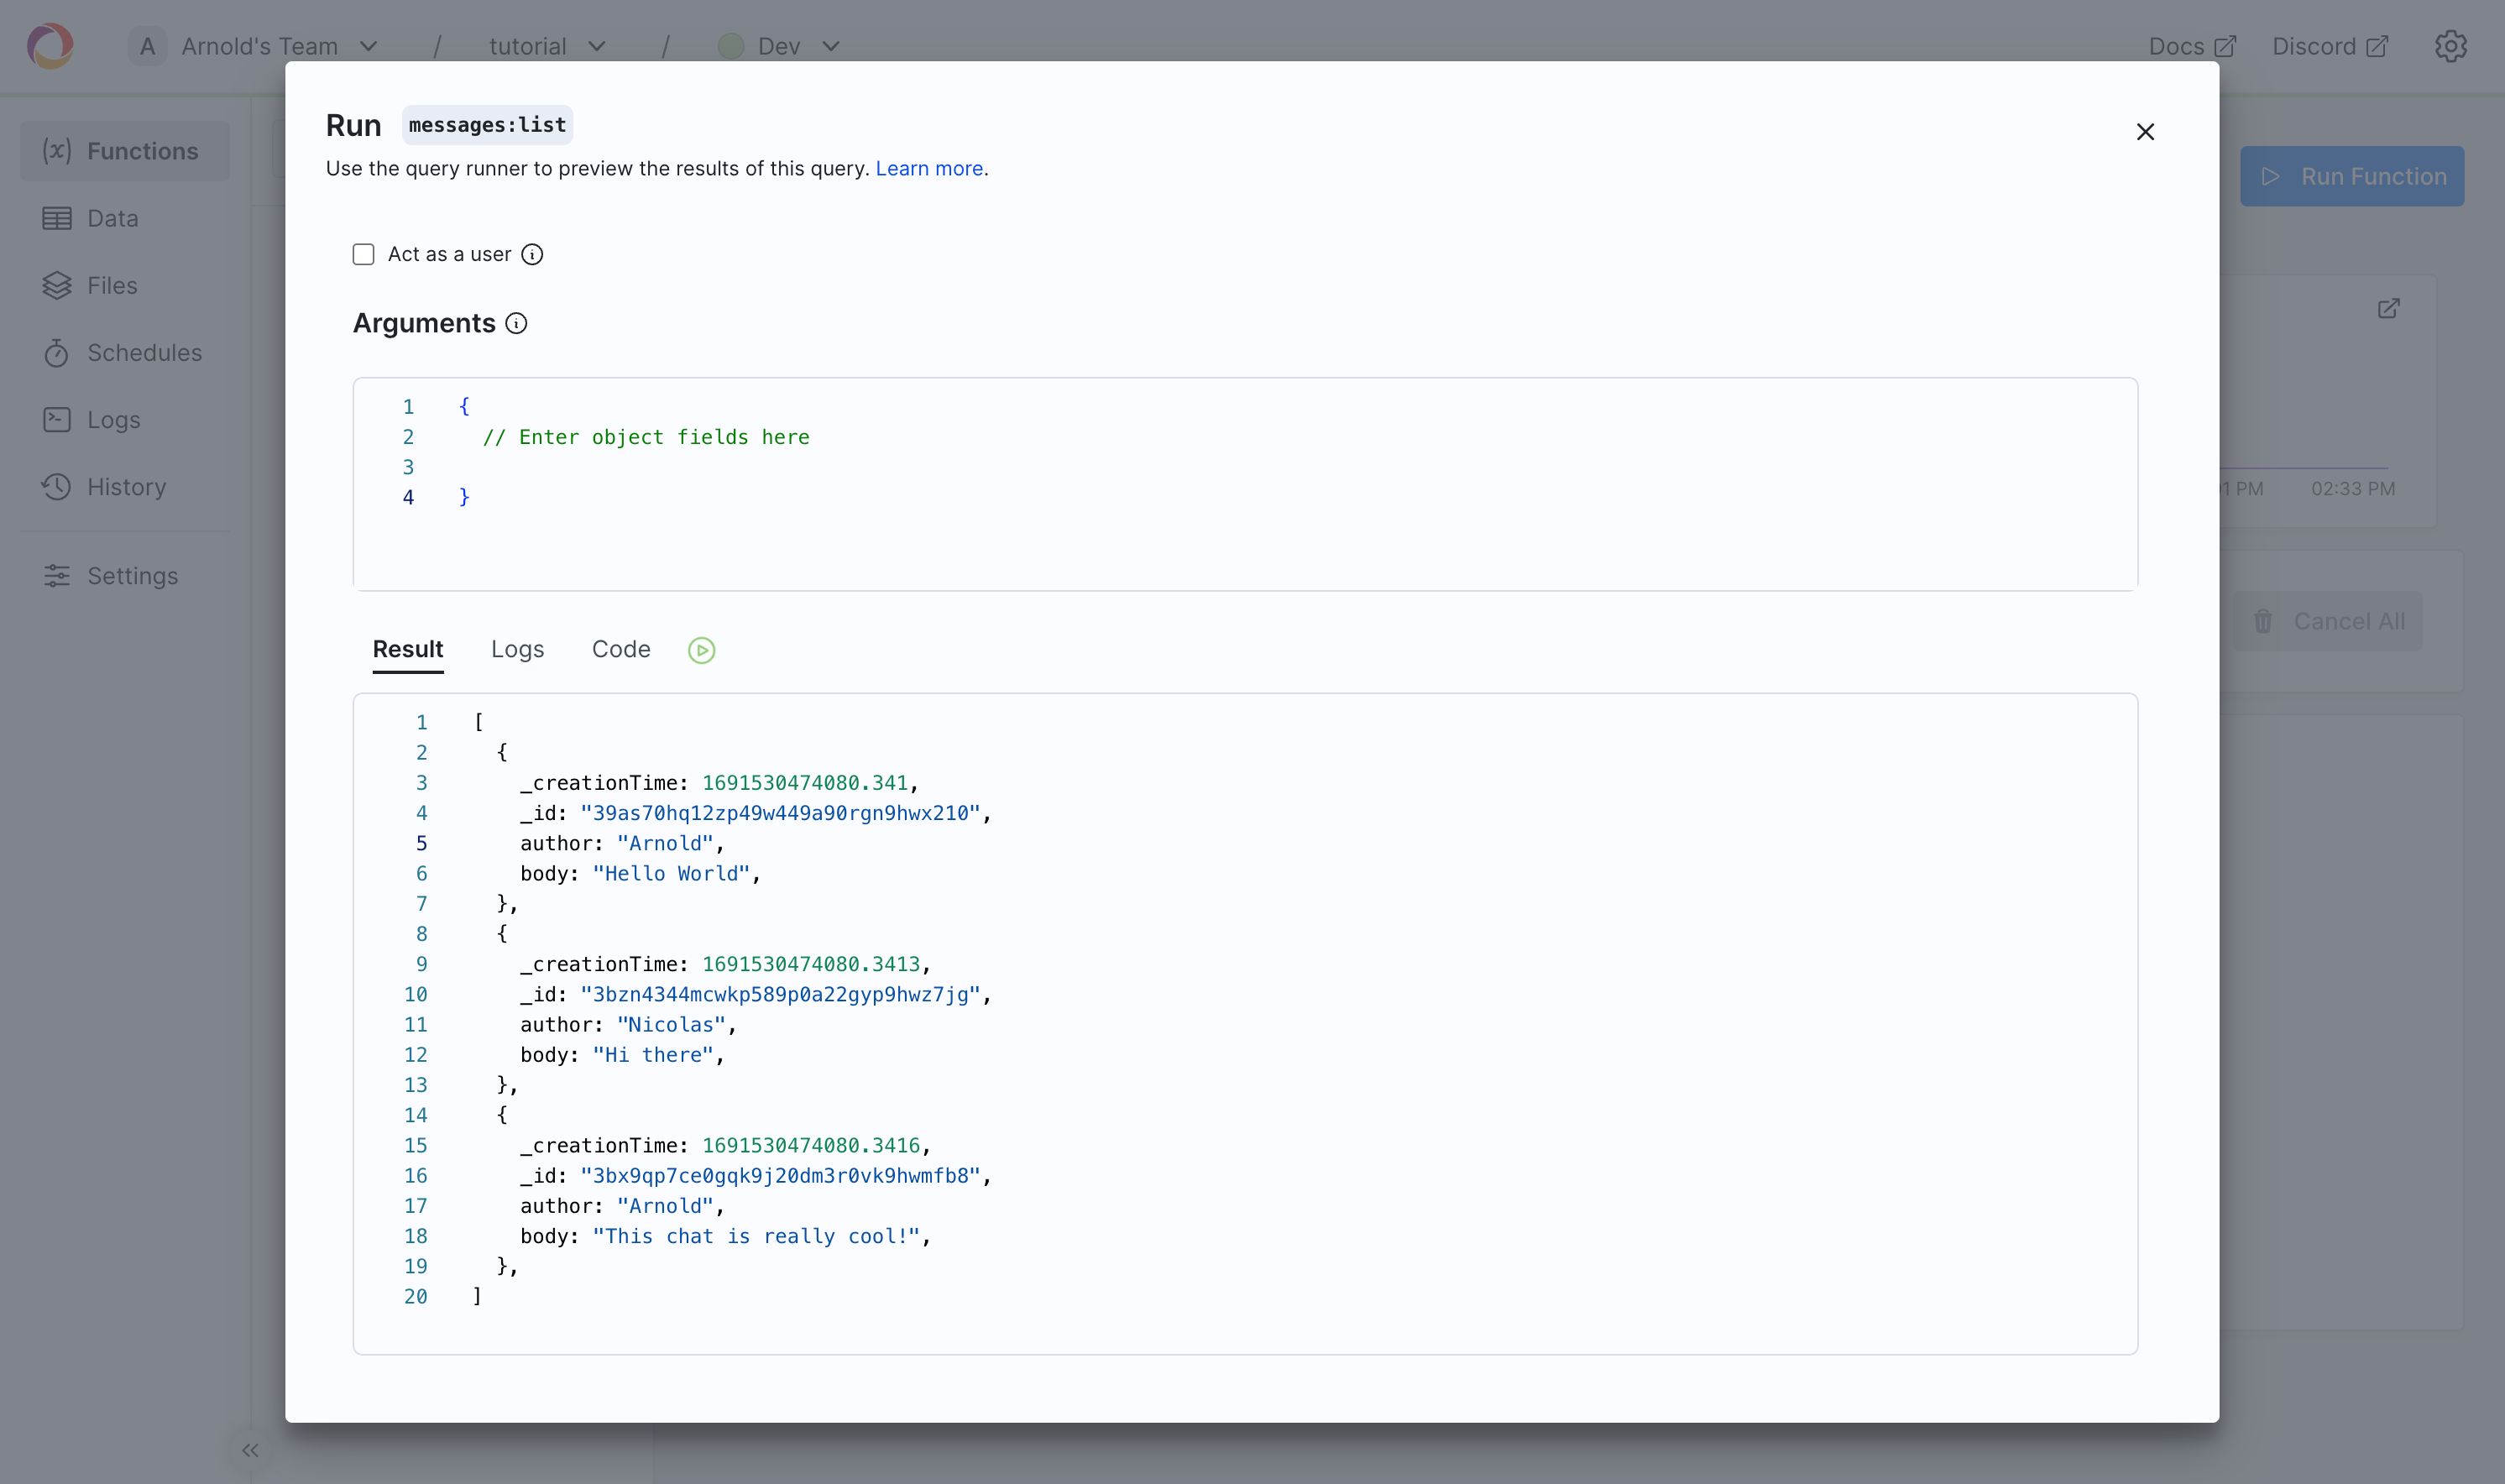The width and height of the screenshot is (2505, 1484).
Task: Click the green run query play icon
Action: [701, 650]
